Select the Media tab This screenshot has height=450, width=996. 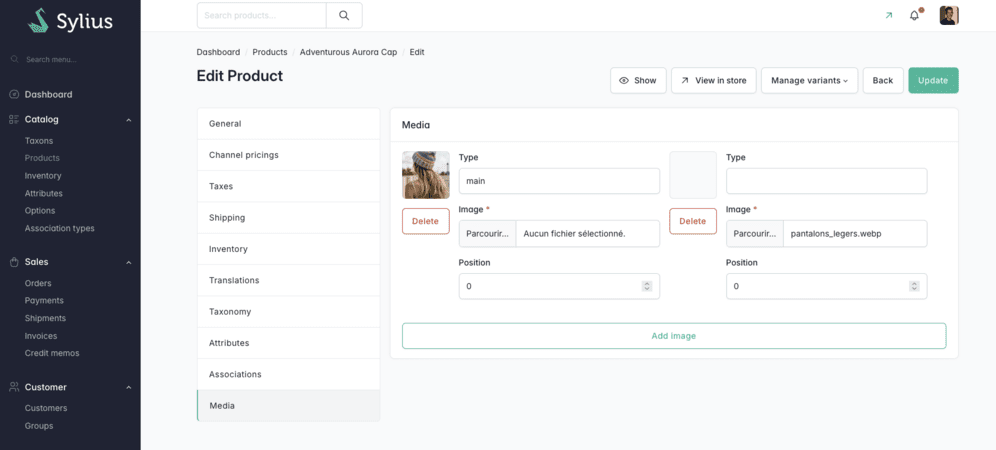pos(288,406)
